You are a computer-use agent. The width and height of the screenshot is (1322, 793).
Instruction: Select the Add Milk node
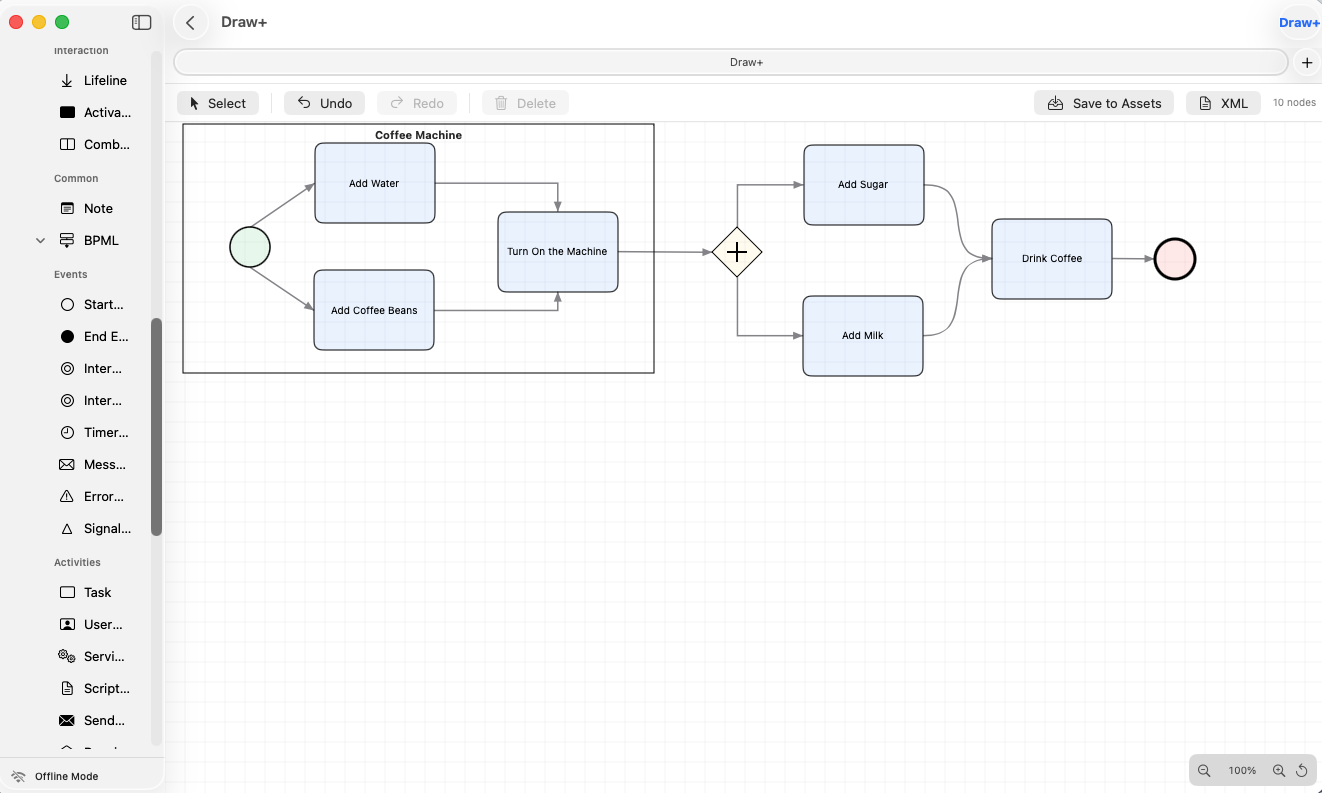[x=863, y=336]
